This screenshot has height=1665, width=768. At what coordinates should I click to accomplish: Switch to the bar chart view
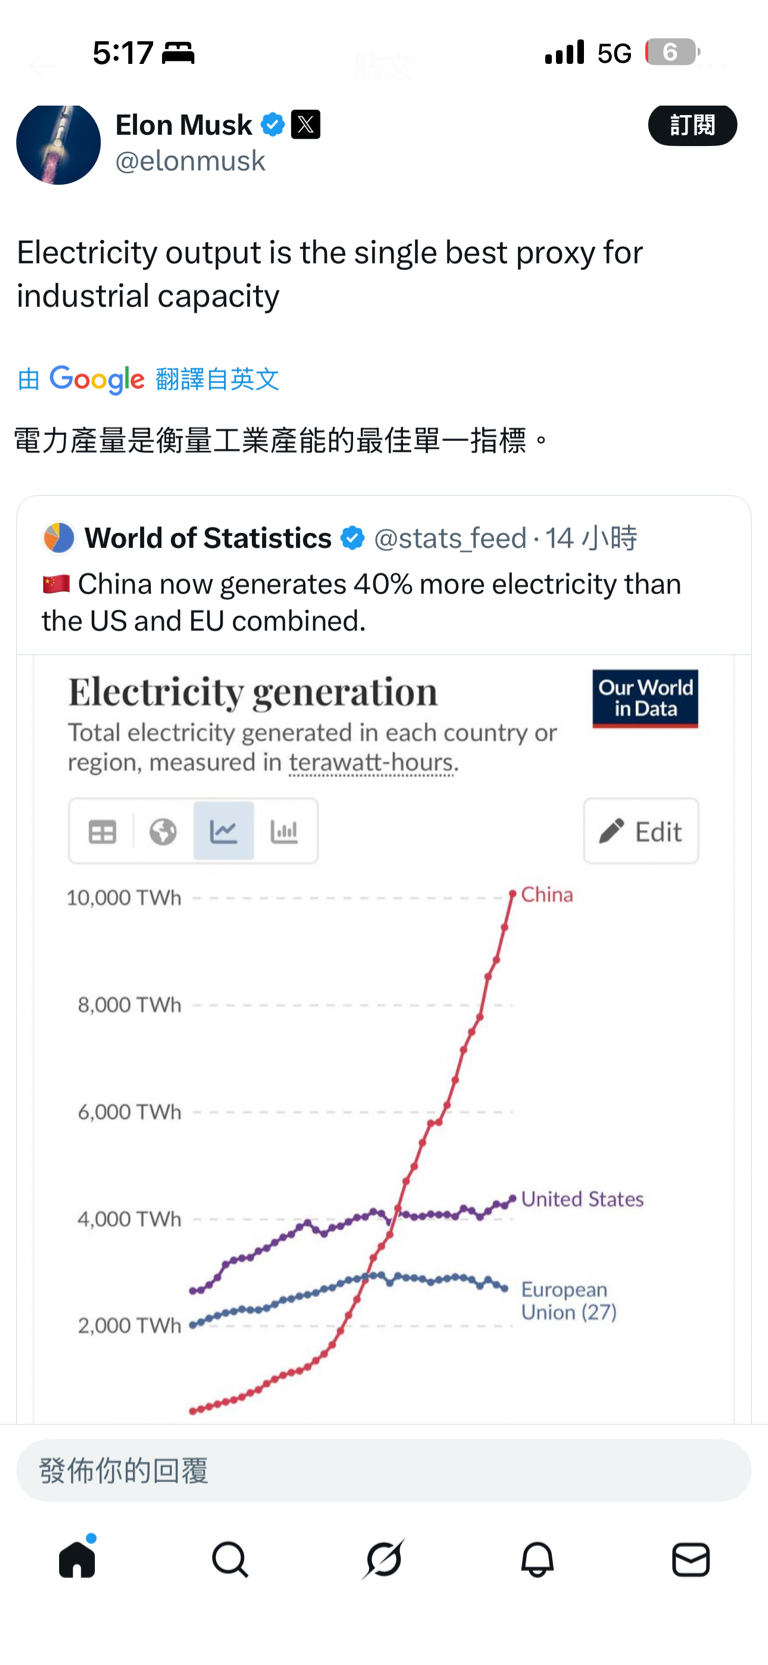click(x=285, y=831)
